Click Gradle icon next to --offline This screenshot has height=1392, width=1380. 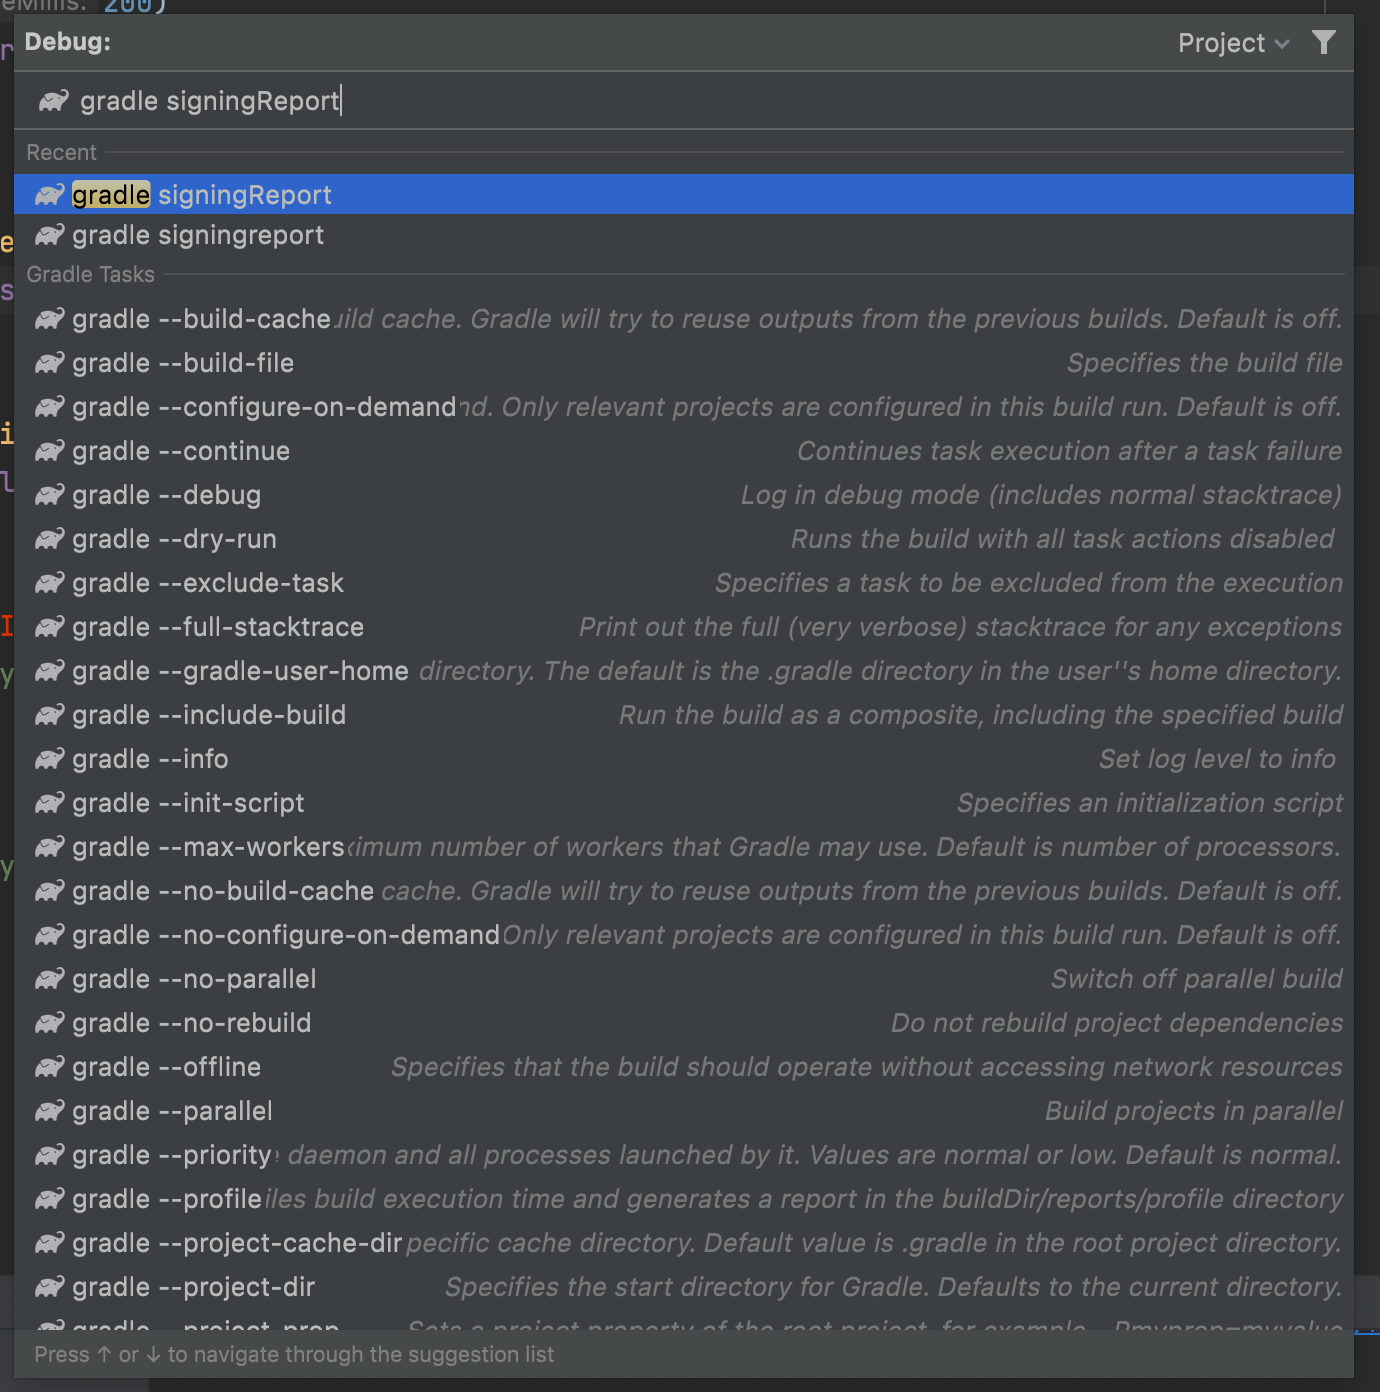click(50, 1067)
